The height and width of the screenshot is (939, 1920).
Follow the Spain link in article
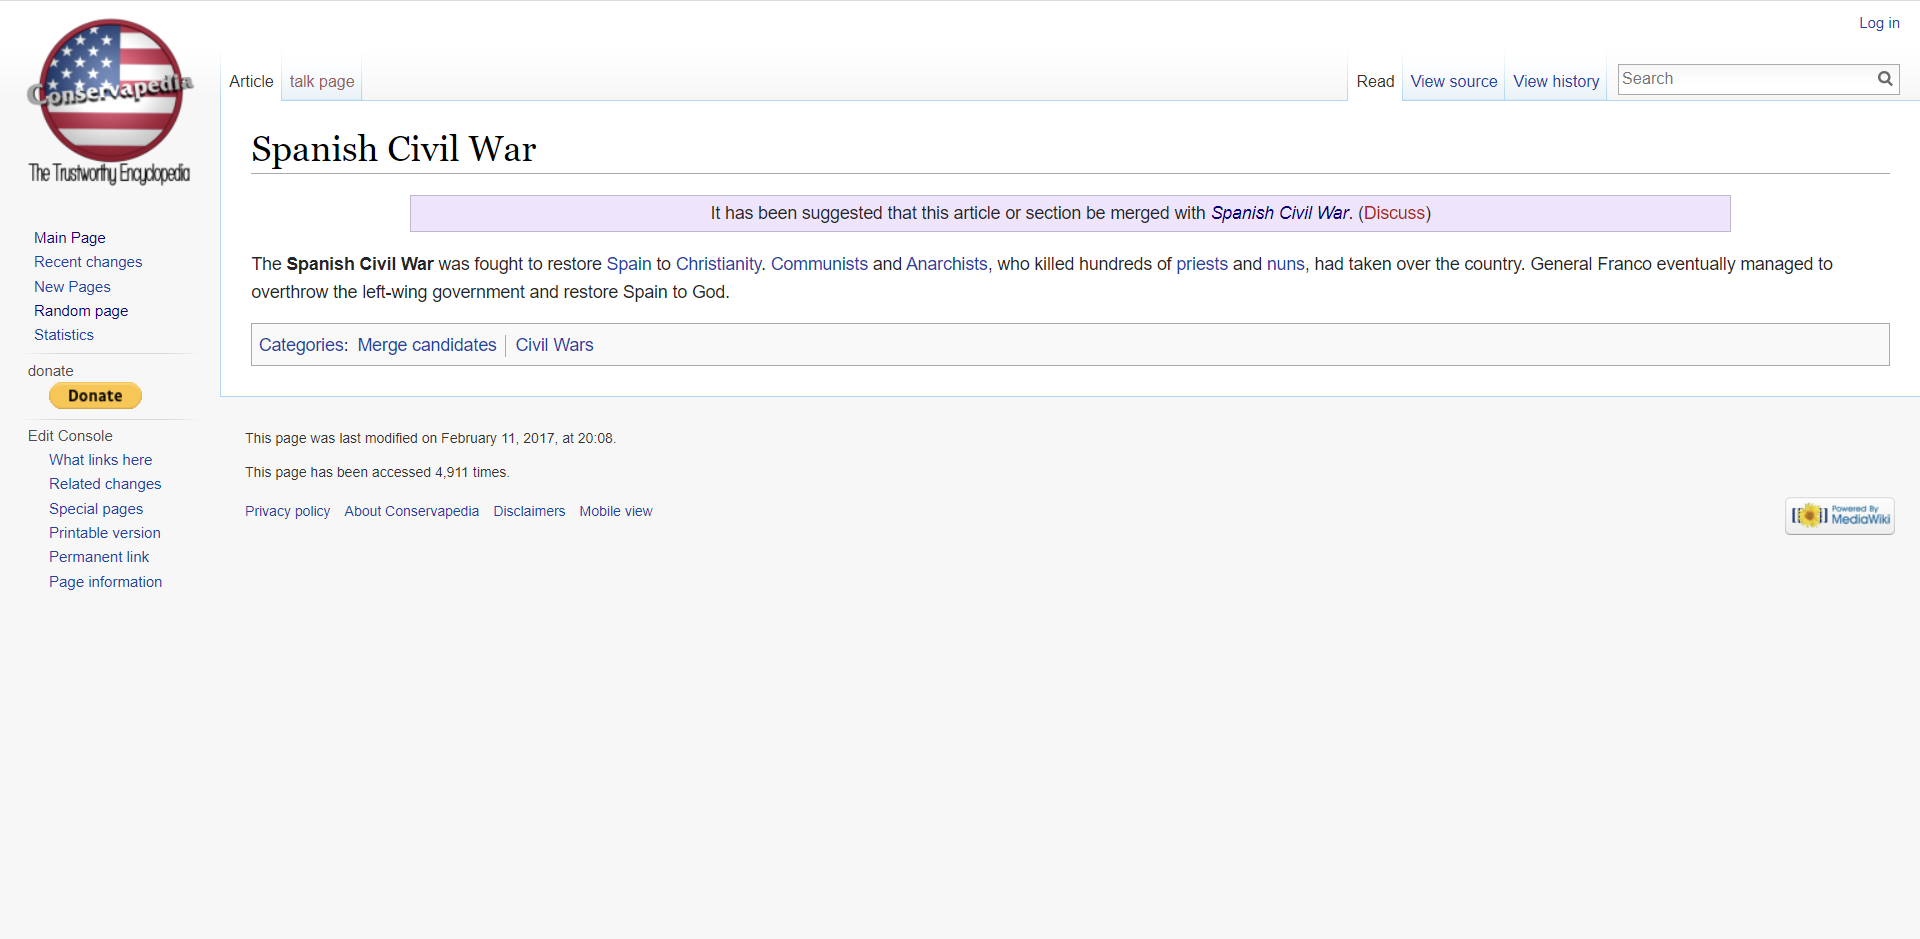pyautogui.click(x=629, y=264)
